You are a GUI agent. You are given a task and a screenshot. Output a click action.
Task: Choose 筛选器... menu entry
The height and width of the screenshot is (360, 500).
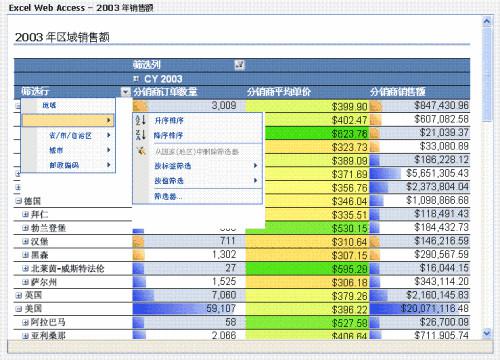197,196
